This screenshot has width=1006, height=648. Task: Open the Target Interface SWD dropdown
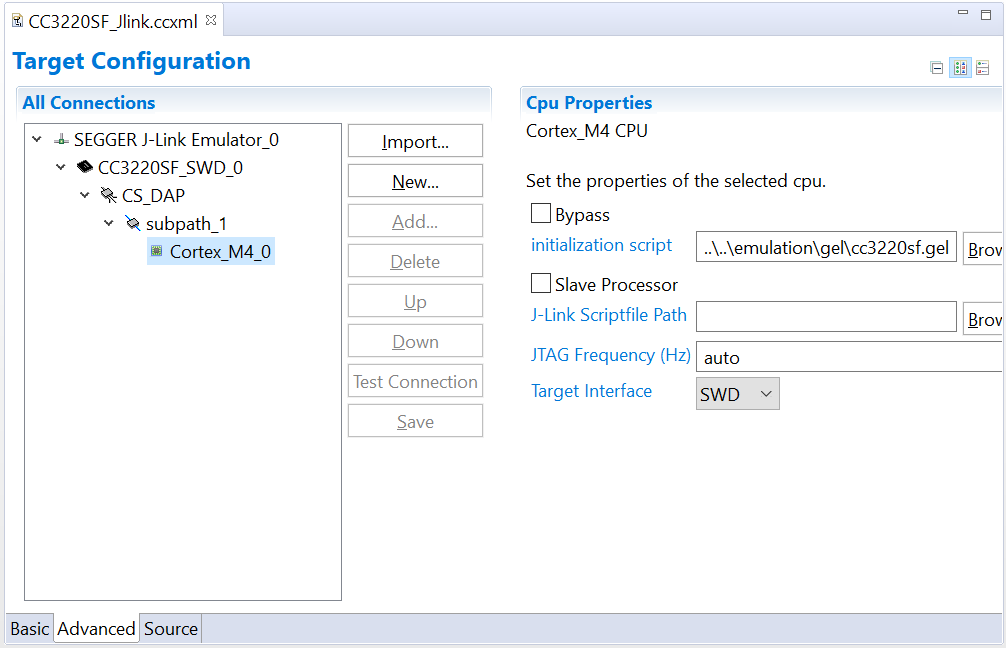[738, 394]
